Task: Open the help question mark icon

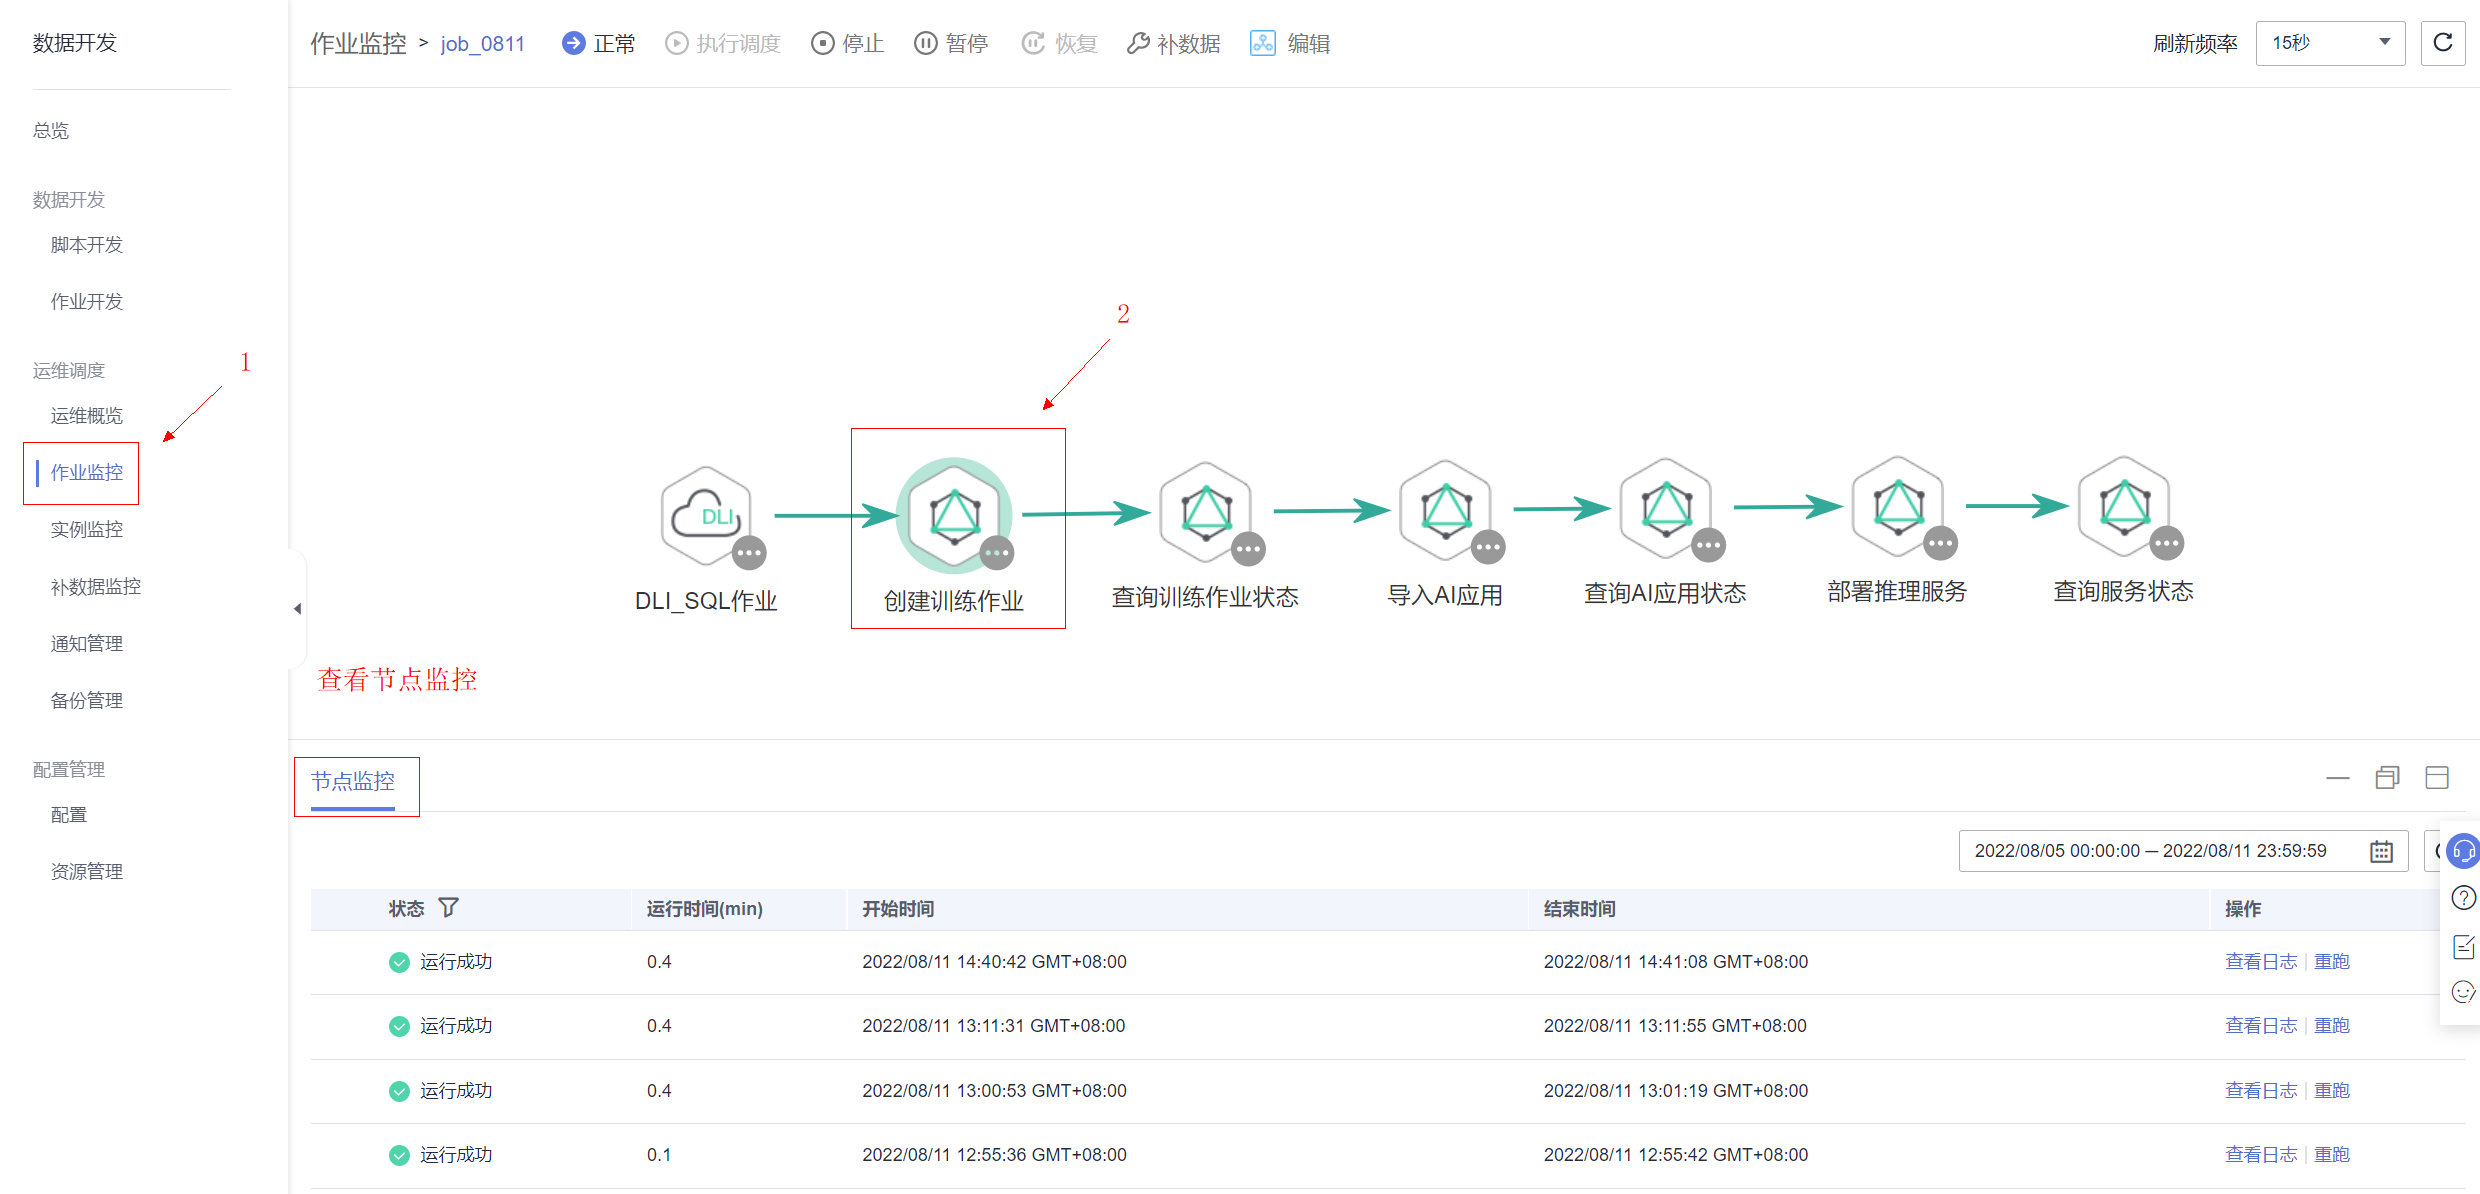Action: [2464, 898]
